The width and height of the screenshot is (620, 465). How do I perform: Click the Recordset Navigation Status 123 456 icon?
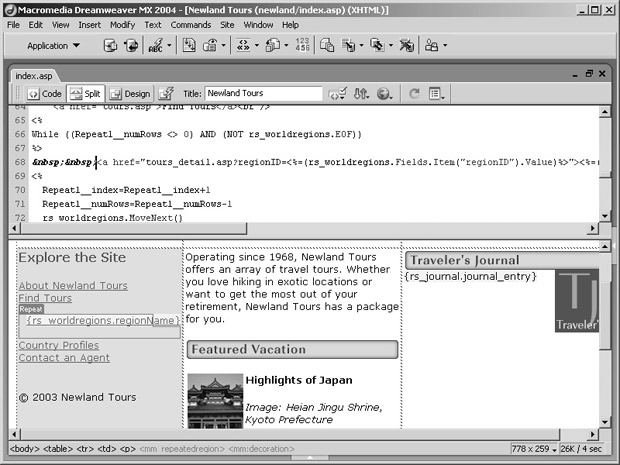(302, 45)
